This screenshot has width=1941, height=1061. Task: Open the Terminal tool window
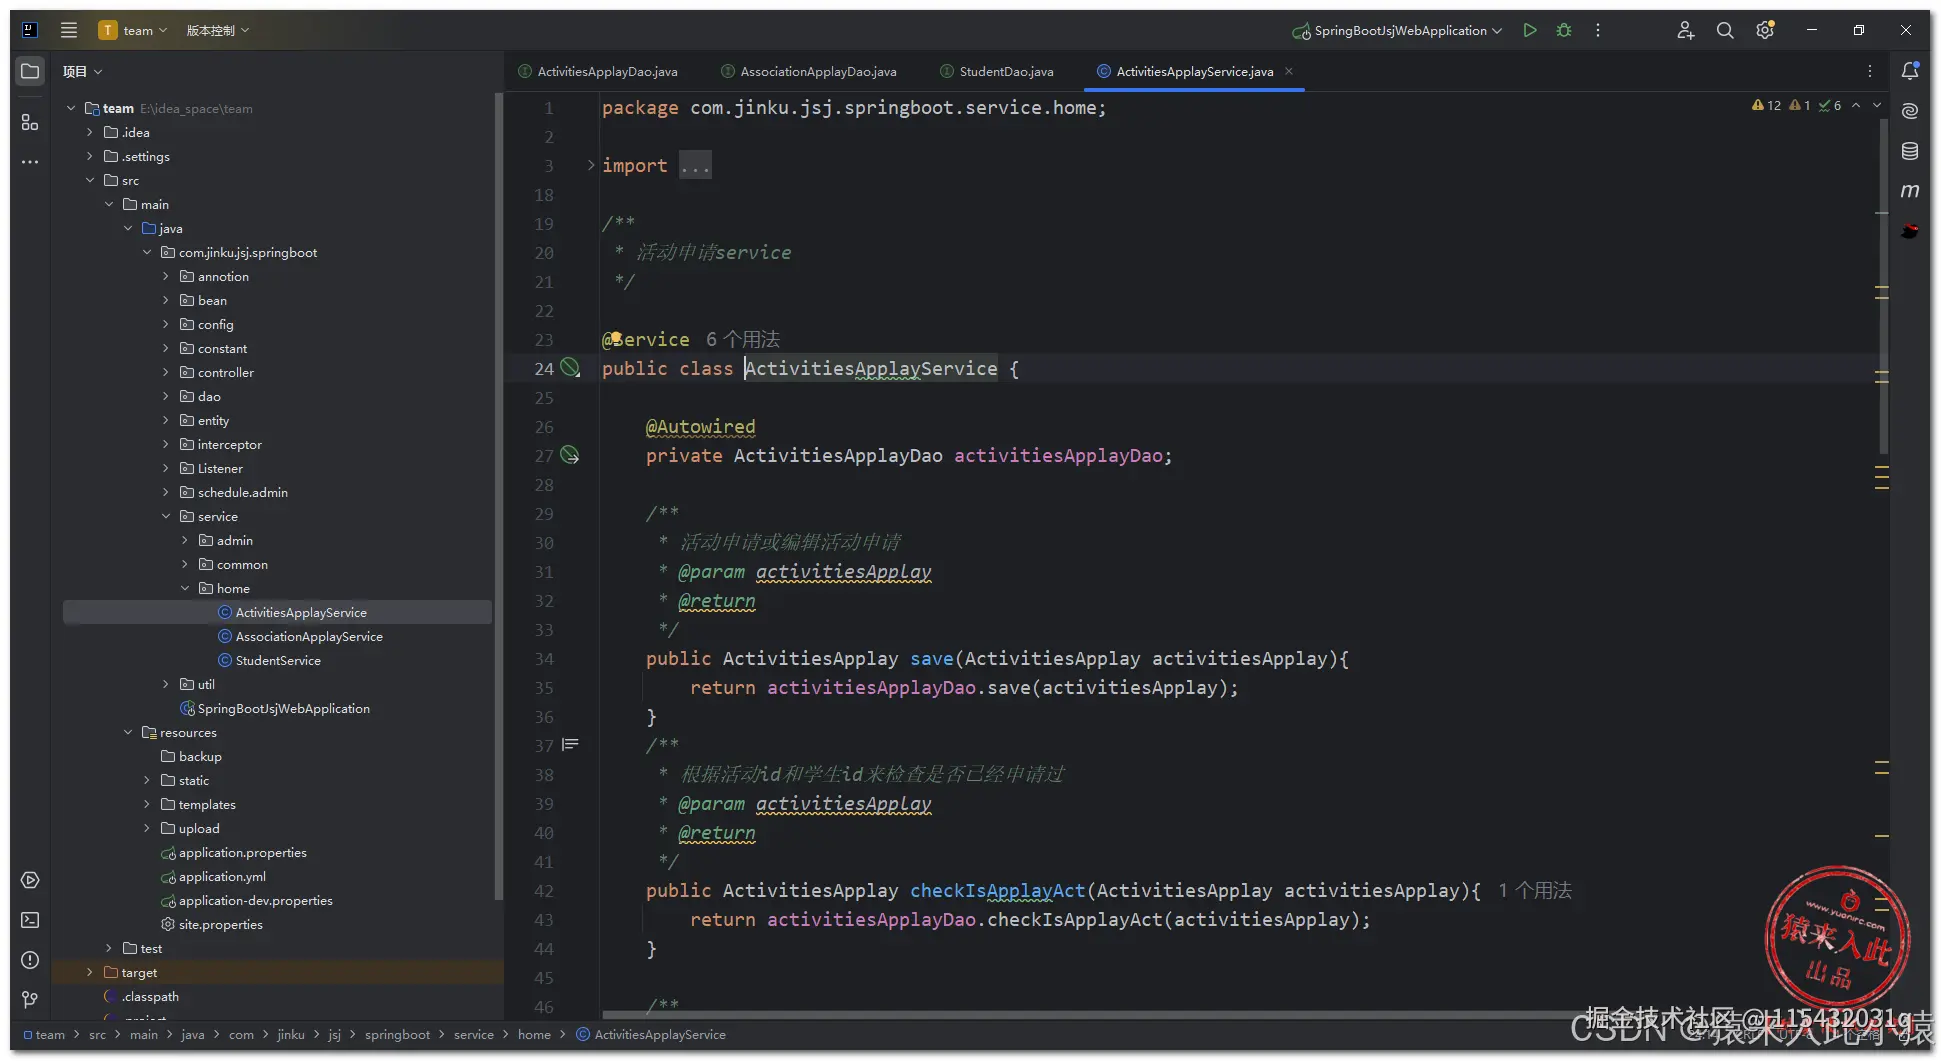point(30,920)
